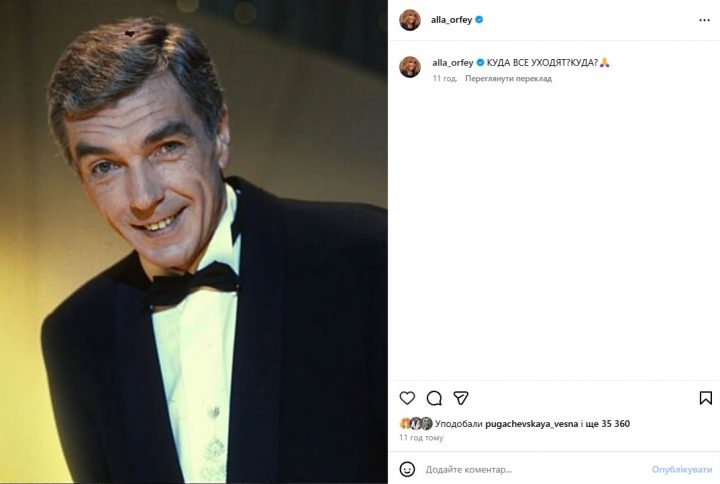This screenshot has width=720, height=484.
Task: Open alla_orfey profile from header username
Action: click(x=452, y=19)
